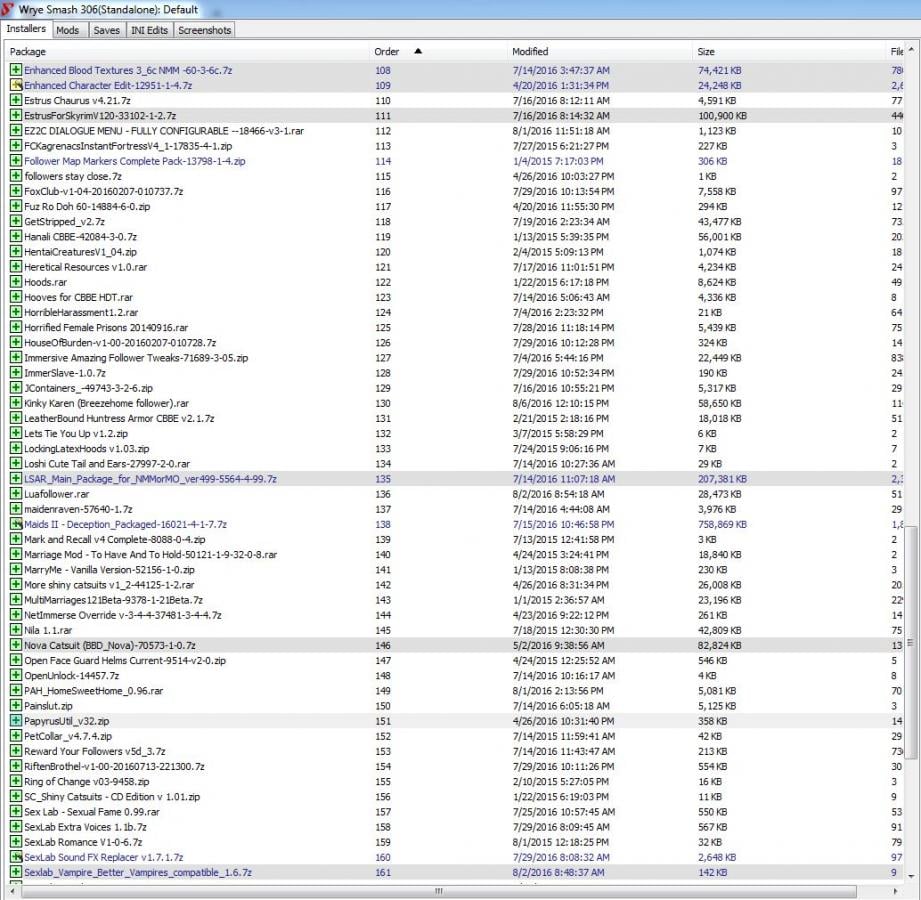Image resolution: width=921 pixels, height=900 pixels.
Task: Click modified date 8/6/2016 12:10:15 PM
Action: (x=560, y=403)
